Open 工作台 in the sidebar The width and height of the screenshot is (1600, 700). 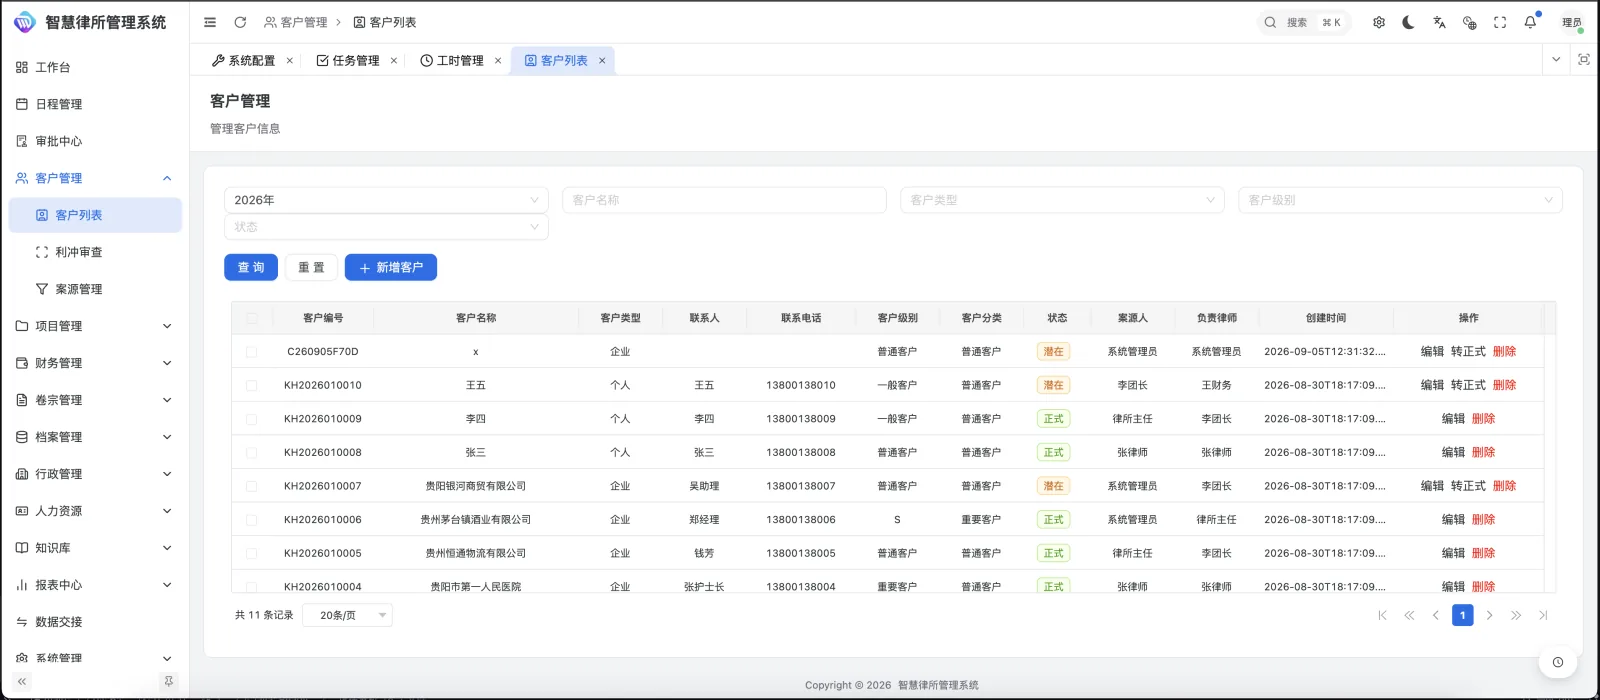[x=95, y=67]
